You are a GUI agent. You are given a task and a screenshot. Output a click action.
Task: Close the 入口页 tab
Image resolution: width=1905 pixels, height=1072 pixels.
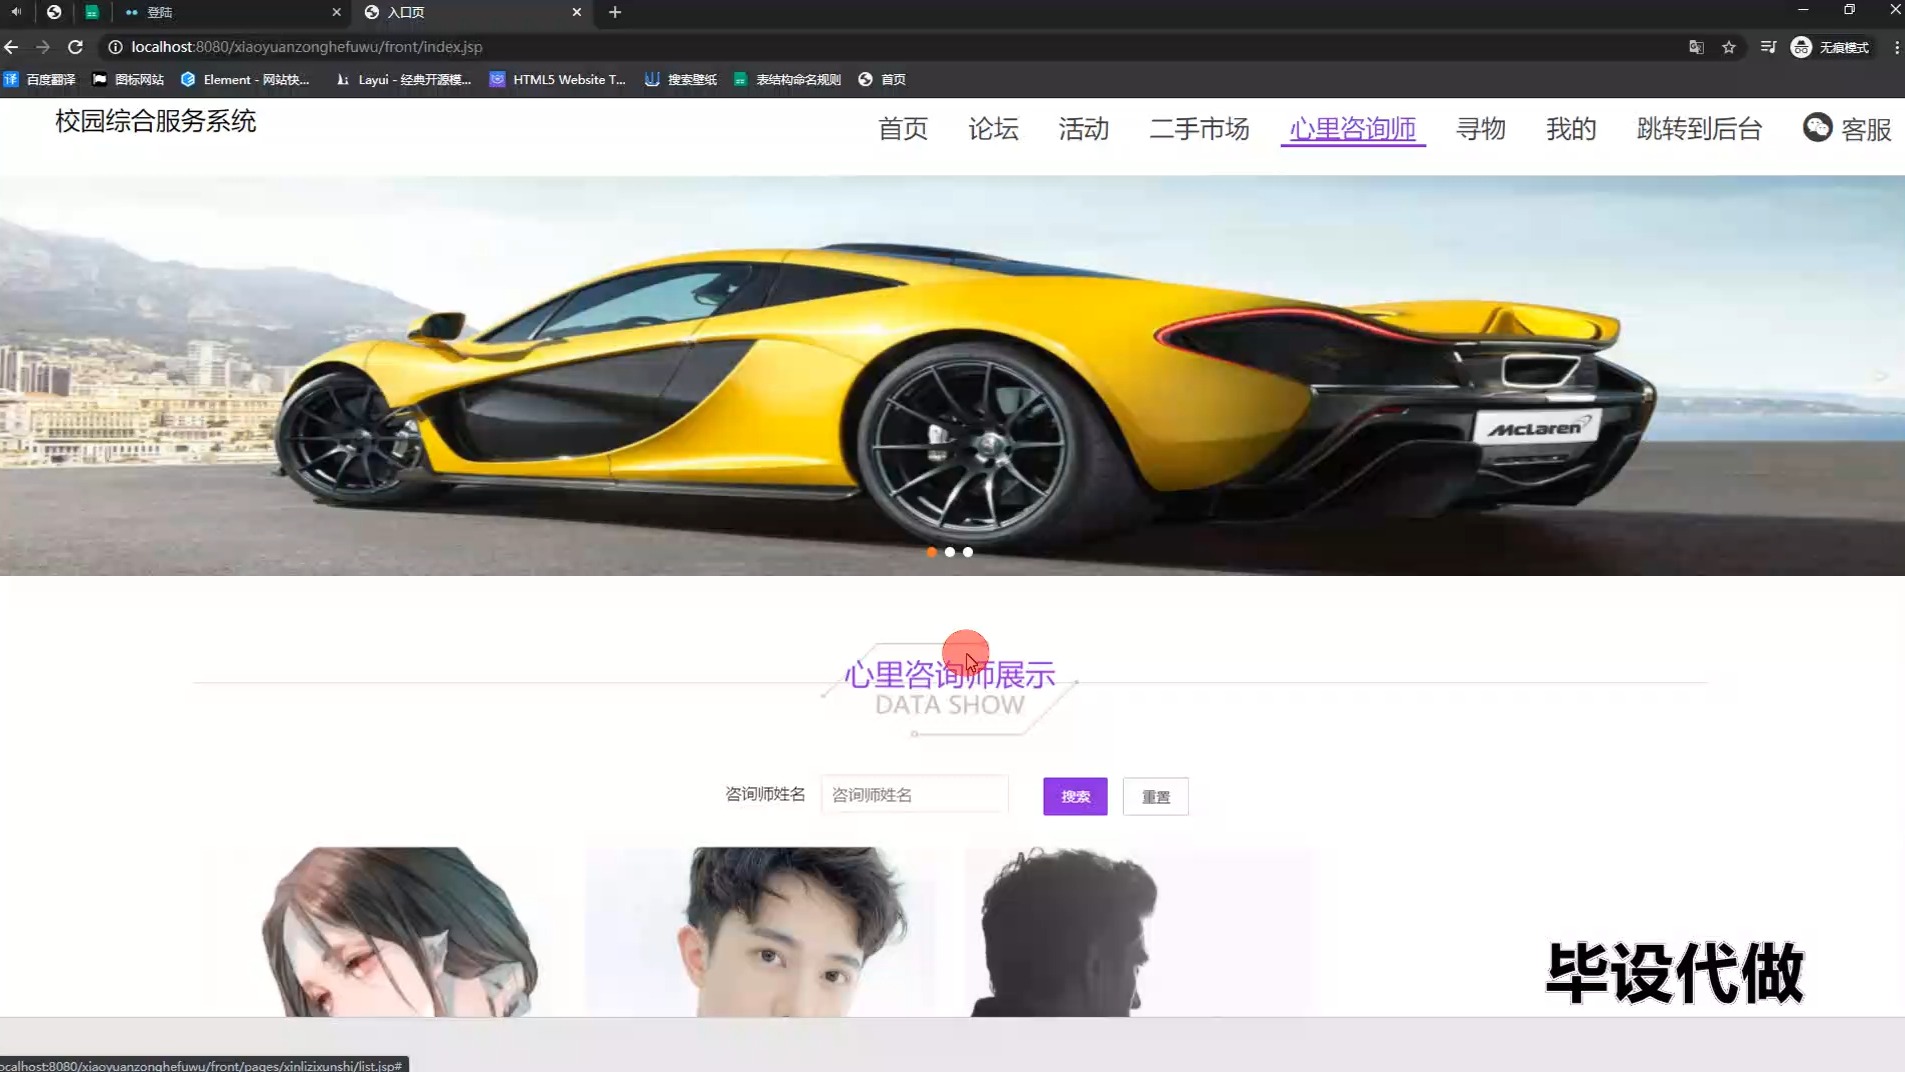(x=577, y=12)
